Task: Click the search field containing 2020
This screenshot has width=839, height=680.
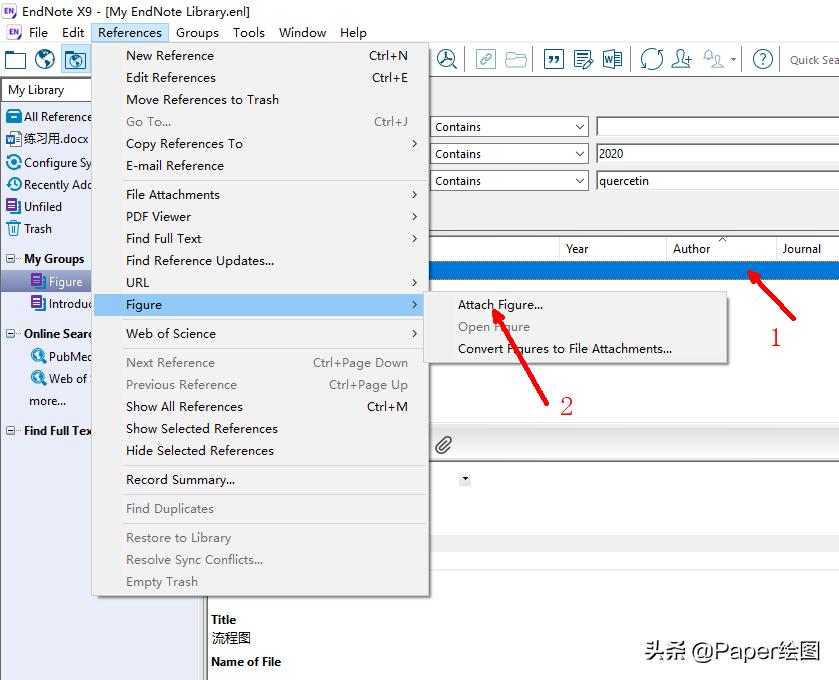Action: coord(715,154)
